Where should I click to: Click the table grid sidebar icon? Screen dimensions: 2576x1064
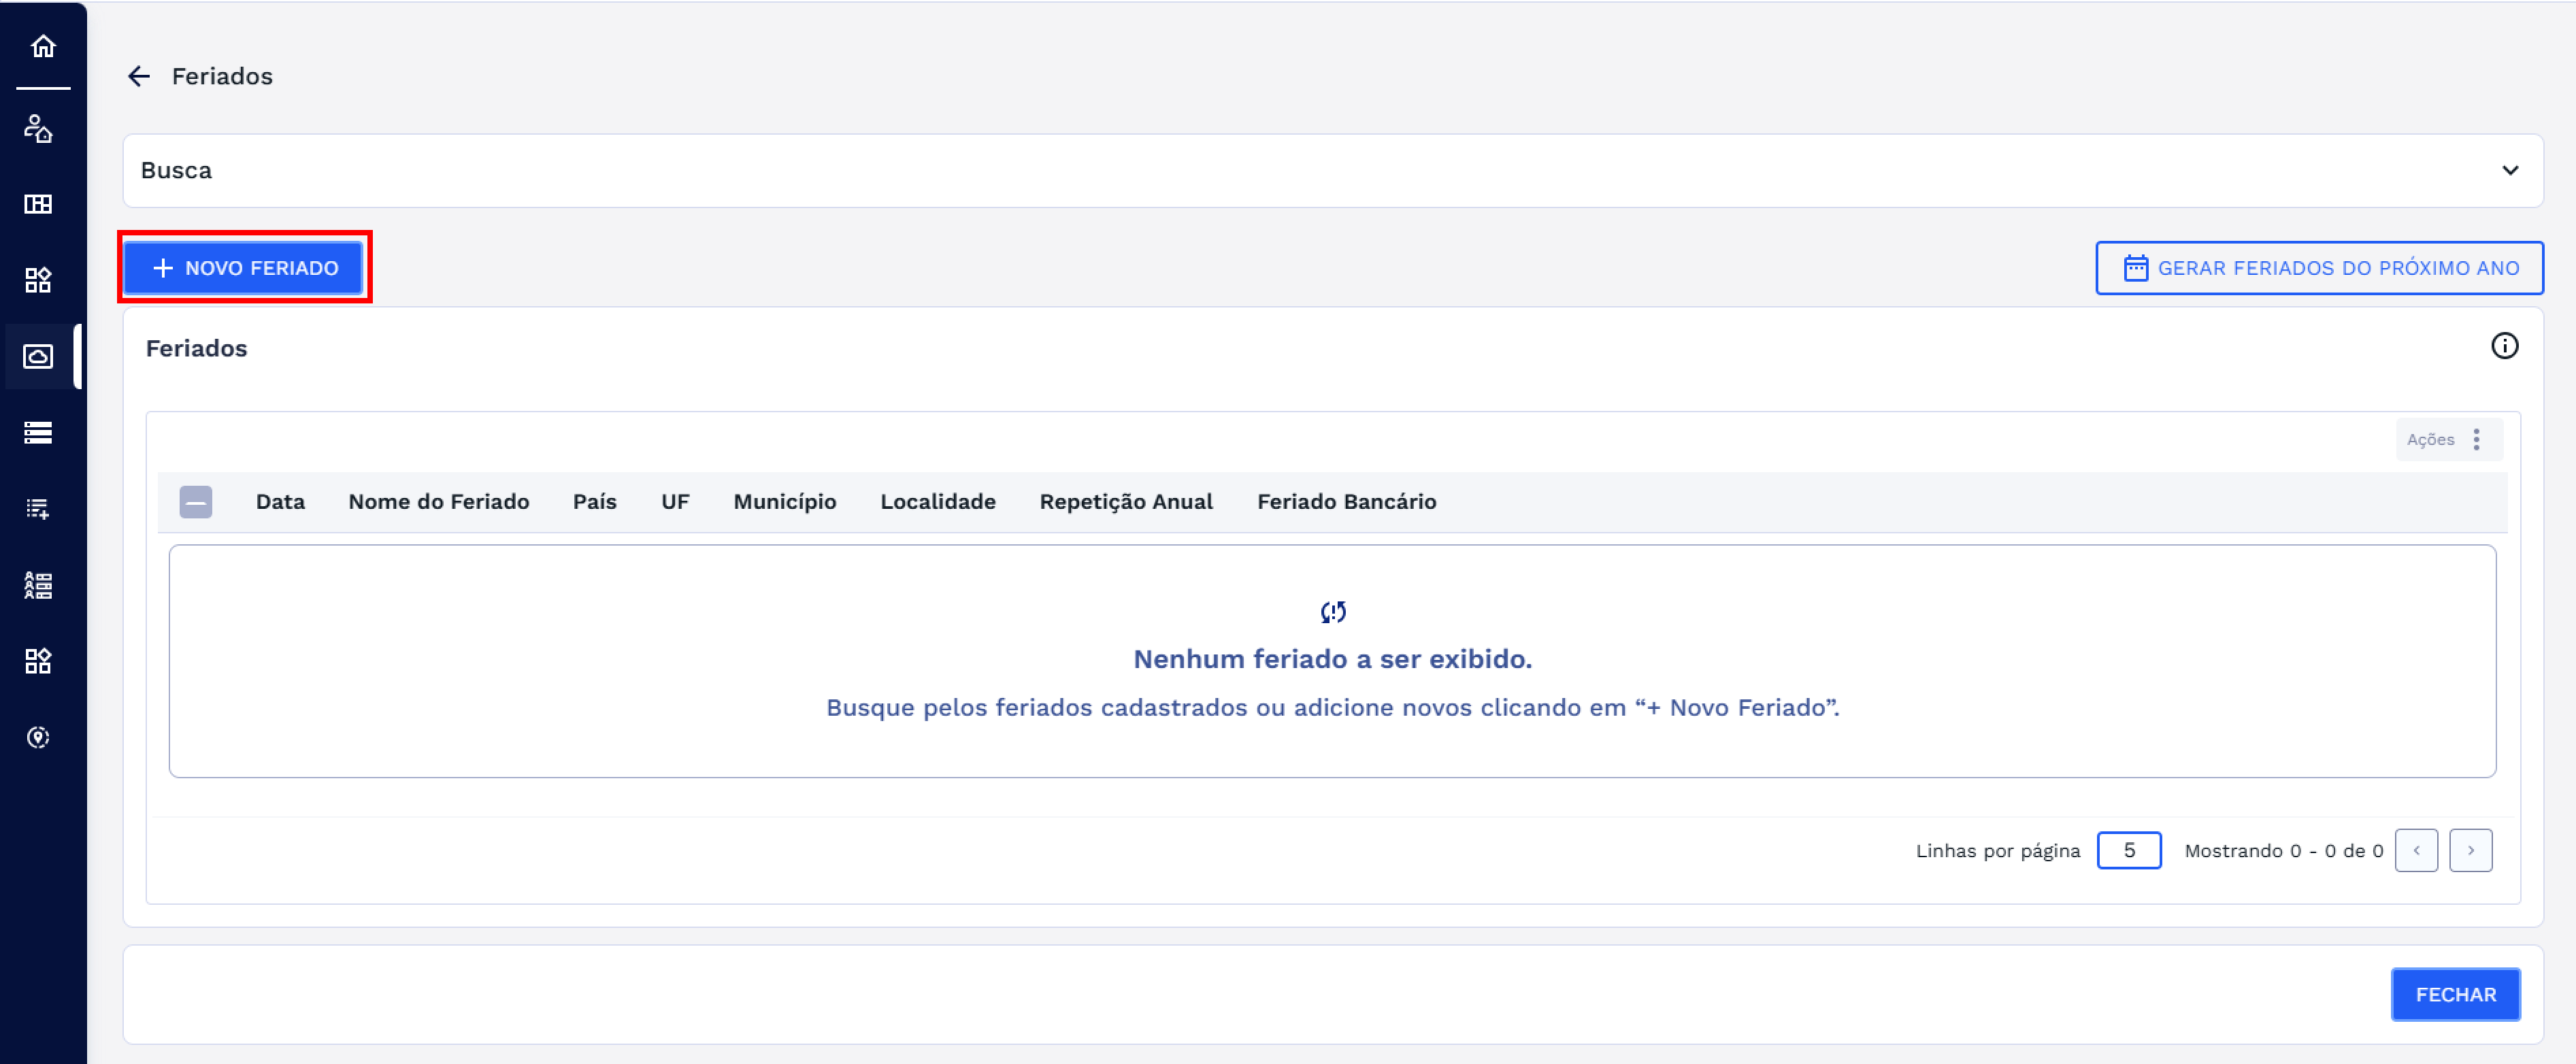tap(38, 204)
